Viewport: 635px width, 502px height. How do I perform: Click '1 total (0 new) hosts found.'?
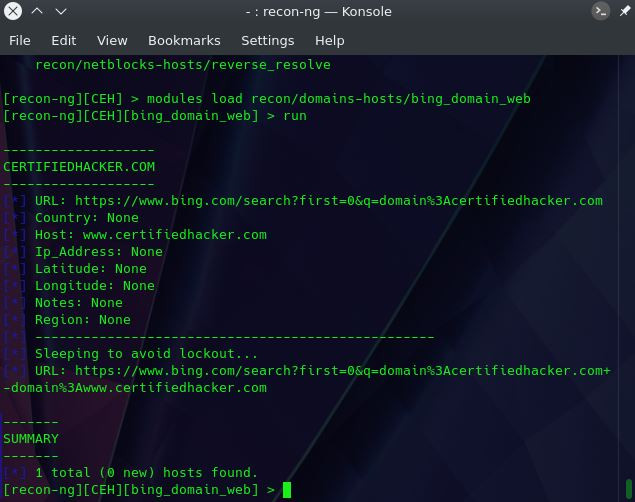coord(146,473)
